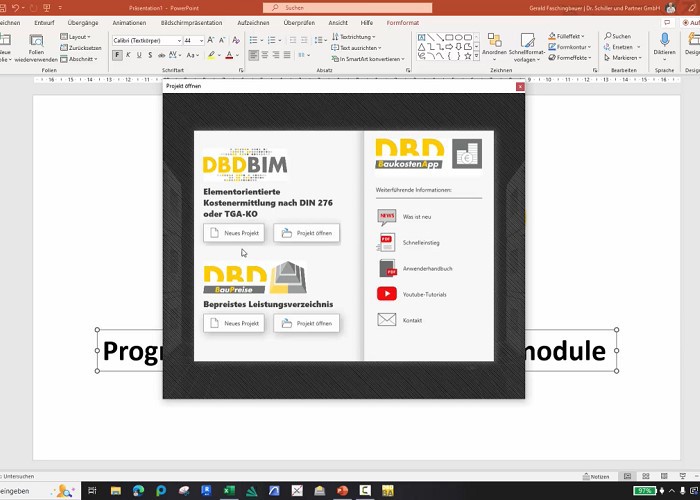Click the DBD BIM logo

(x=245, y=165)
